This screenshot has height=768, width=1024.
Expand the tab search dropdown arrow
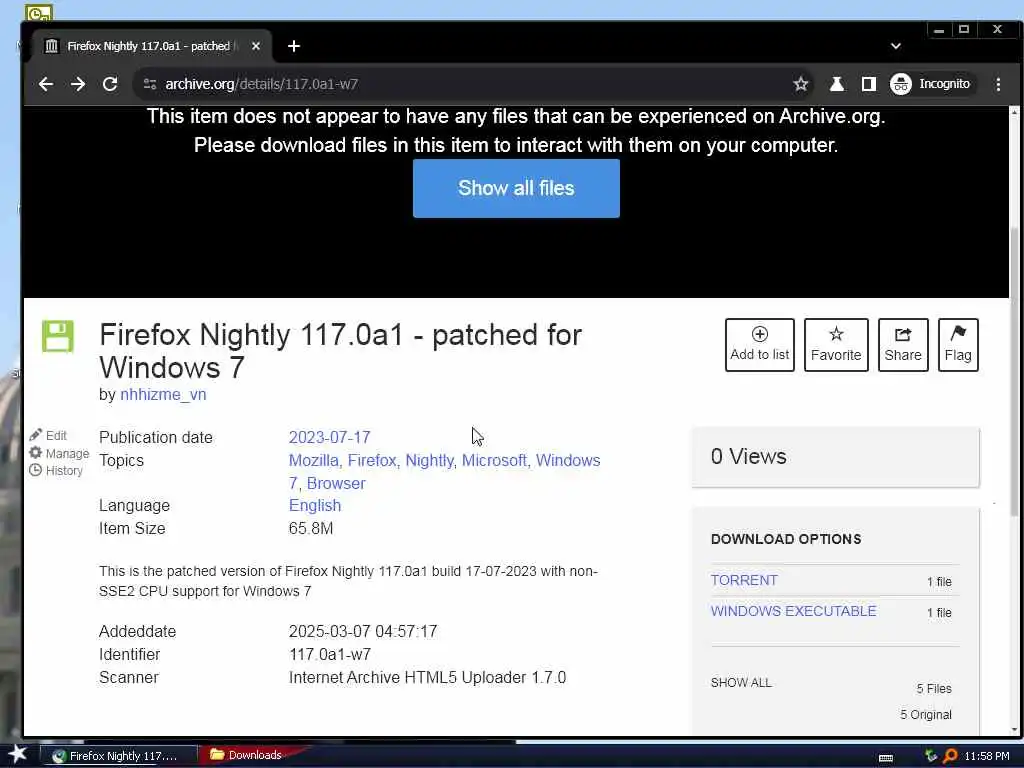[x=896, y=46]
